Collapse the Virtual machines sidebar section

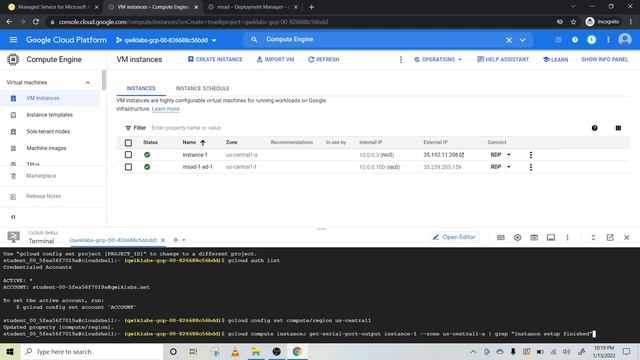coord(87,82)
